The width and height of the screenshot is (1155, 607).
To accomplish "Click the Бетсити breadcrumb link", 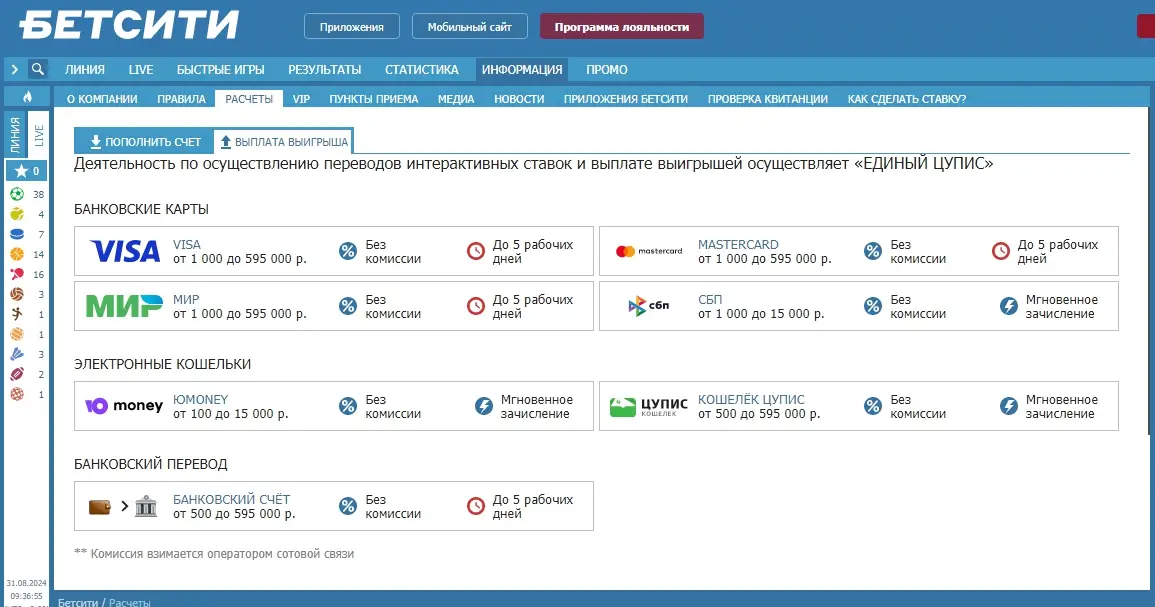I will point(78,603).
